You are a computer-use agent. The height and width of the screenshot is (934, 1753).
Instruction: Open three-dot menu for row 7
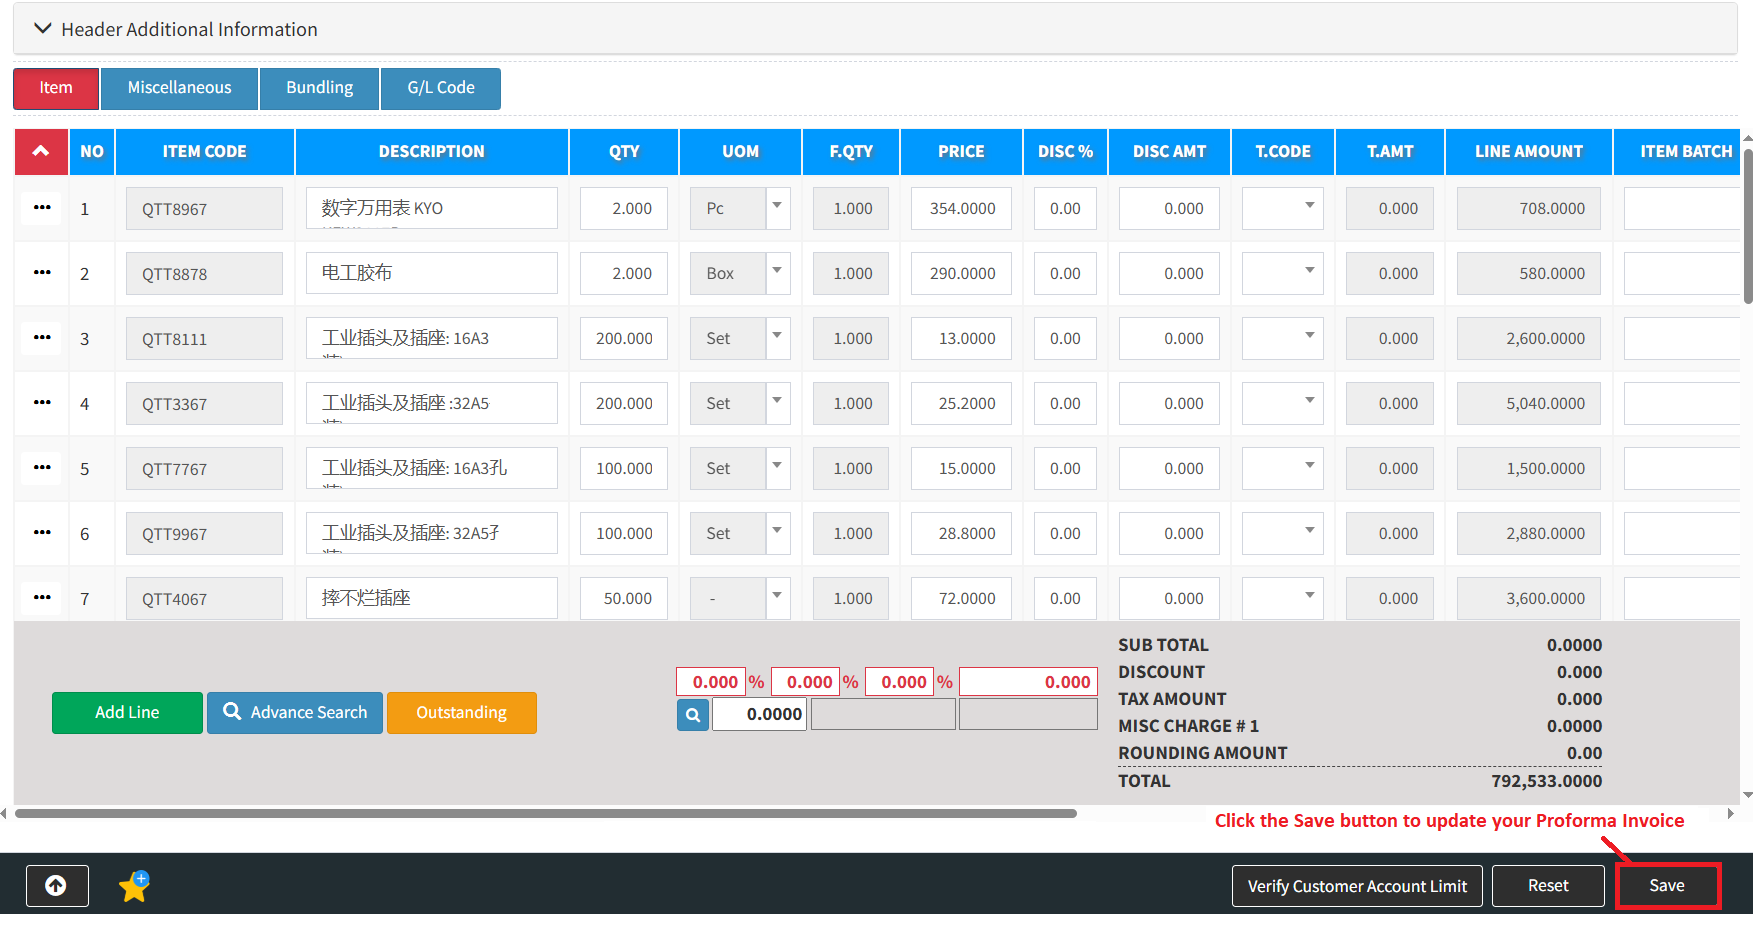(x=42, y=598)
